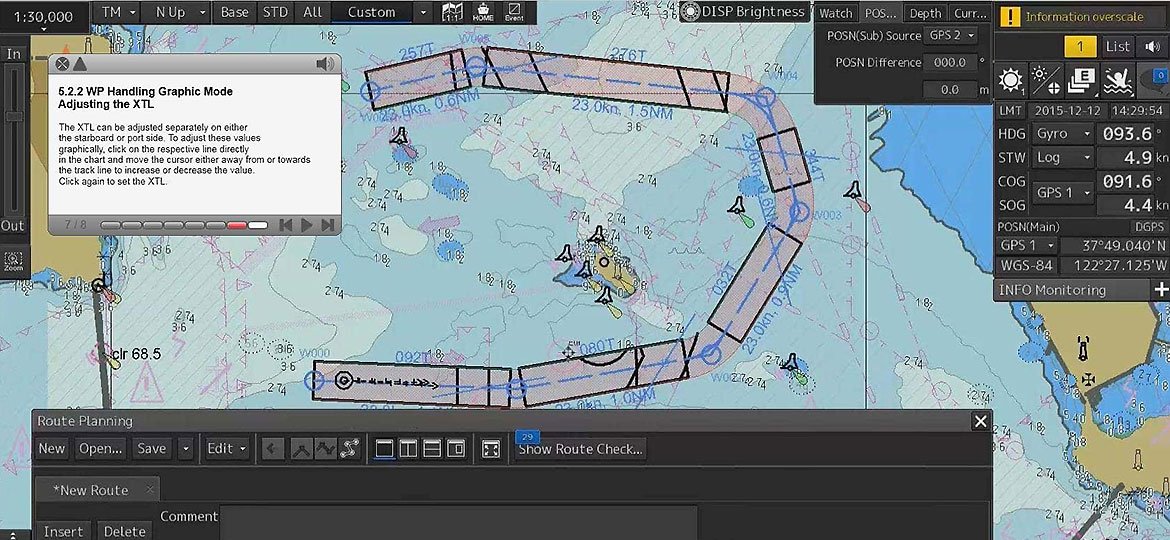Click the fit-to-screen icon in Route Planning
This screenshot has width=1170, height=540.
tap(490, 449)
